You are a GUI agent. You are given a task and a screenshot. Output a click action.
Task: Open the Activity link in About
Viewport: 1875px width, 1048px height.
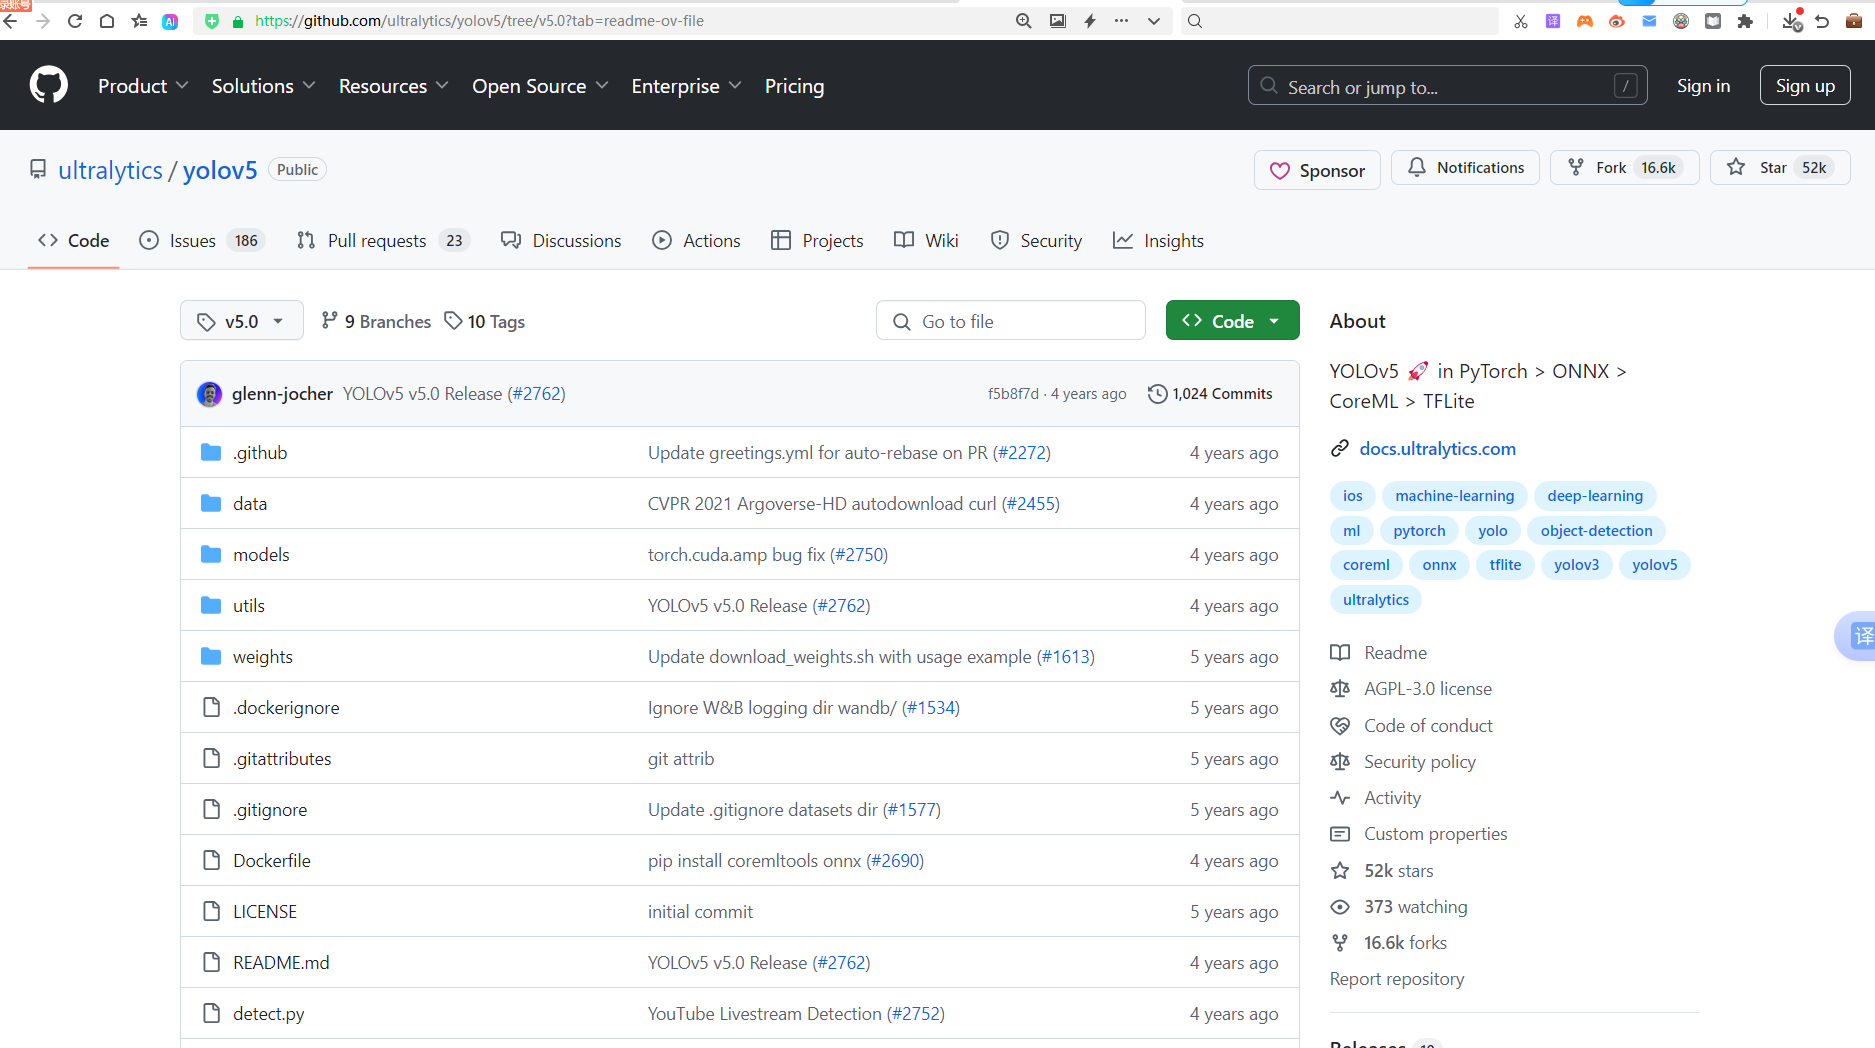point(1392,797)
